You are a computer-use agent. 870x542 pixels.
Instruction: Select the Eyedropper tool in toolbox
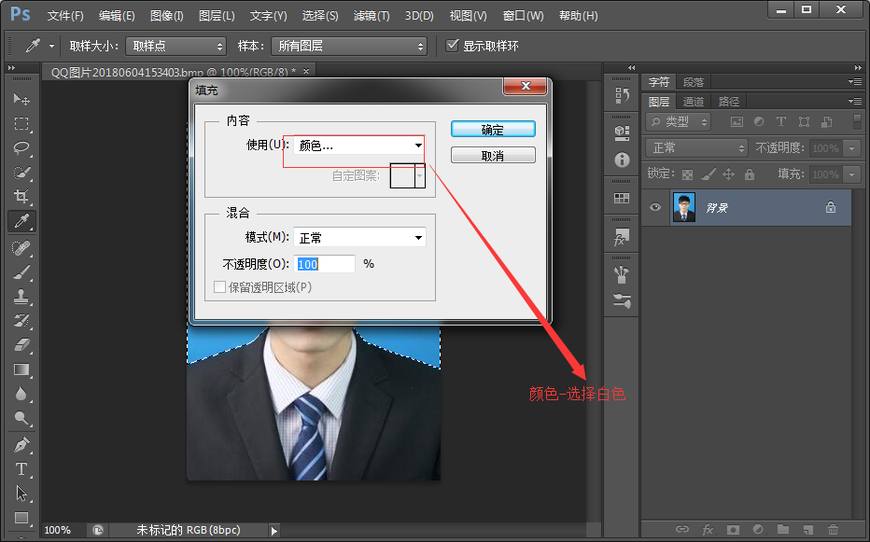point(22,221)
